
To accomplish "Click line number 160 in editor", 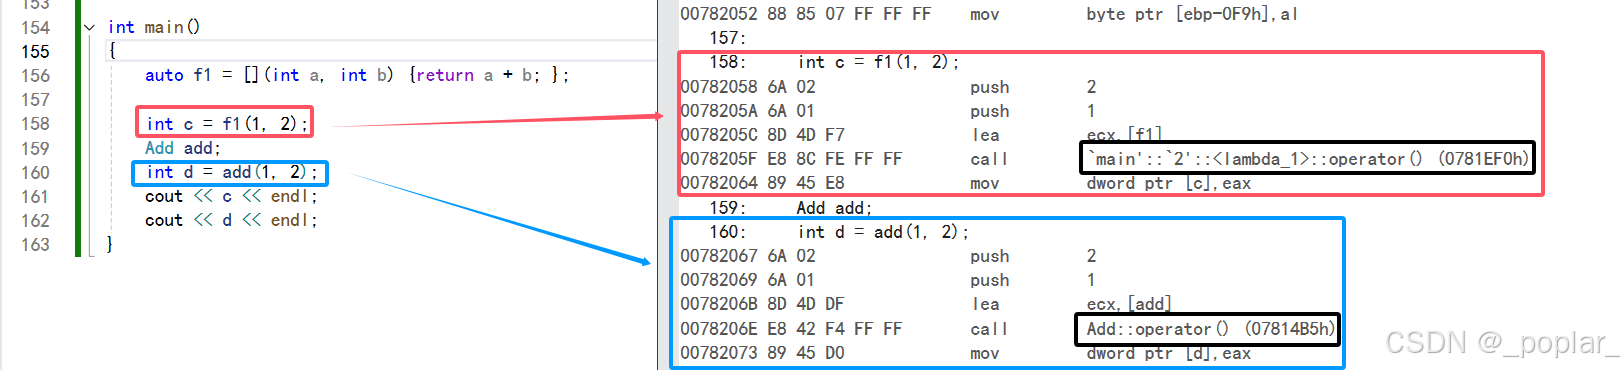I will [35, 172].
